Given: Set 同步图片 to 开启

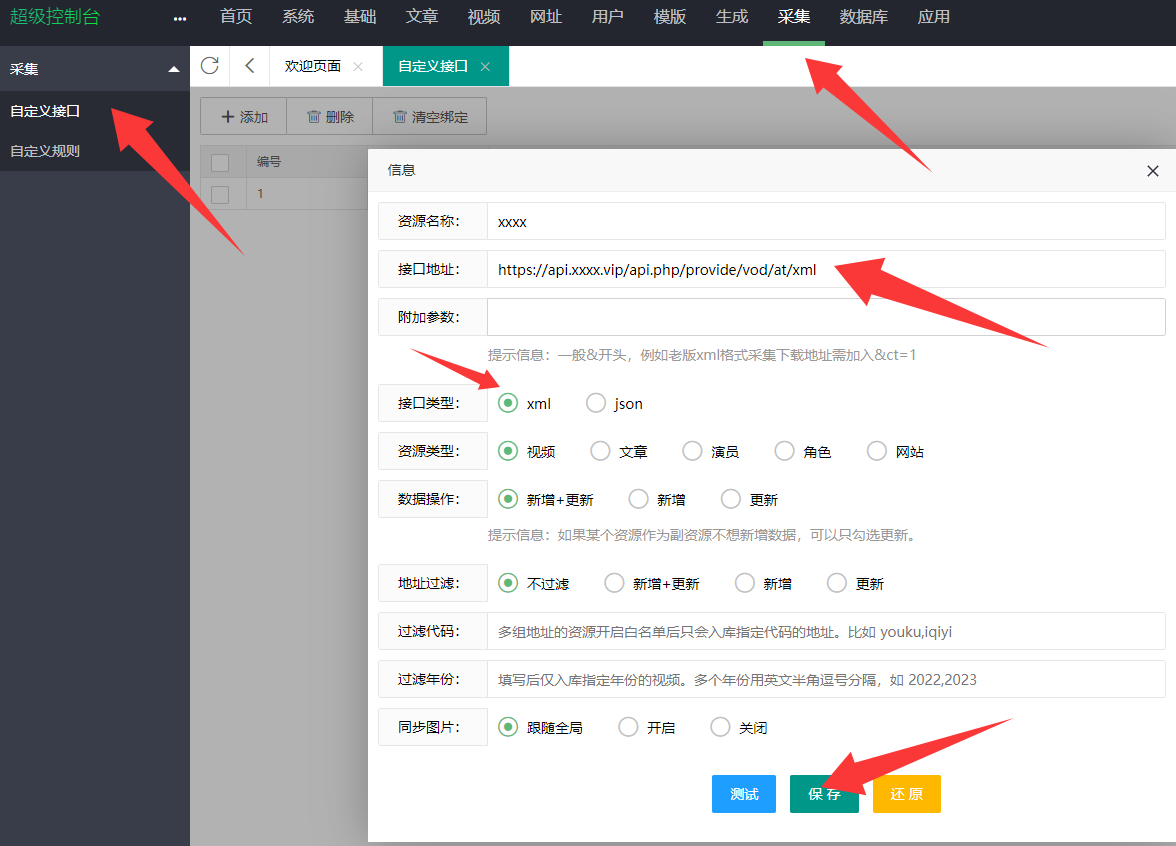Looking at the screenshot, I should pyautogui.click(x=629, y=727).
